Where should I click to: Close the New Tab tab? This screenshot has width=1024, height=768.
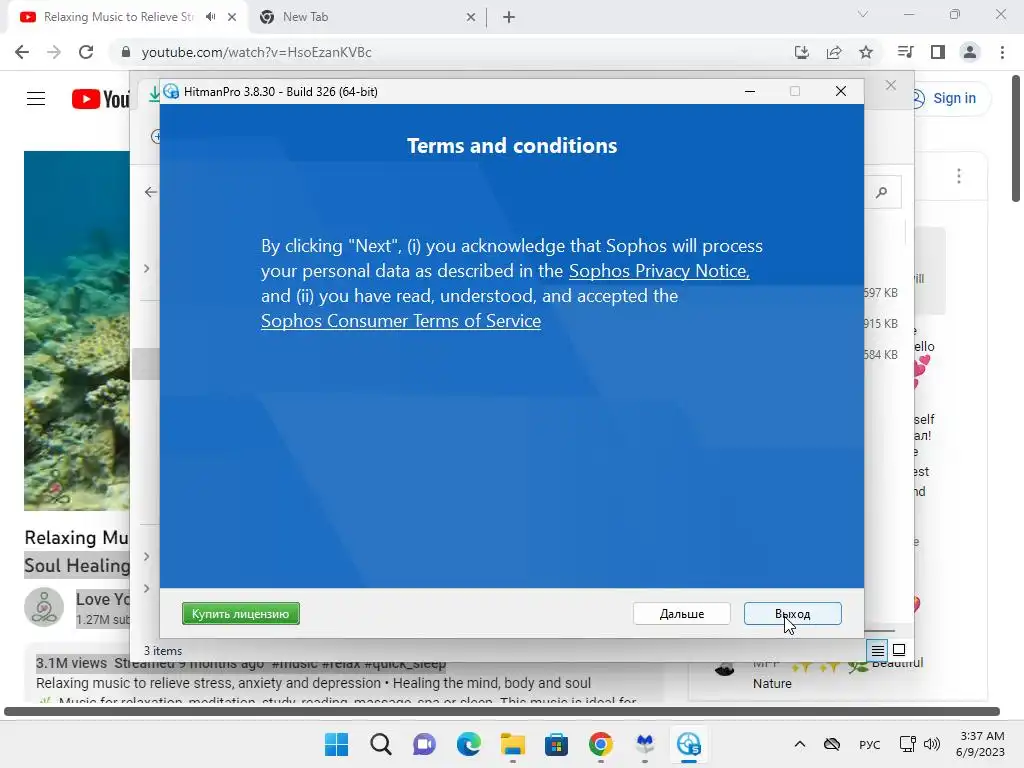coord(471,17)
